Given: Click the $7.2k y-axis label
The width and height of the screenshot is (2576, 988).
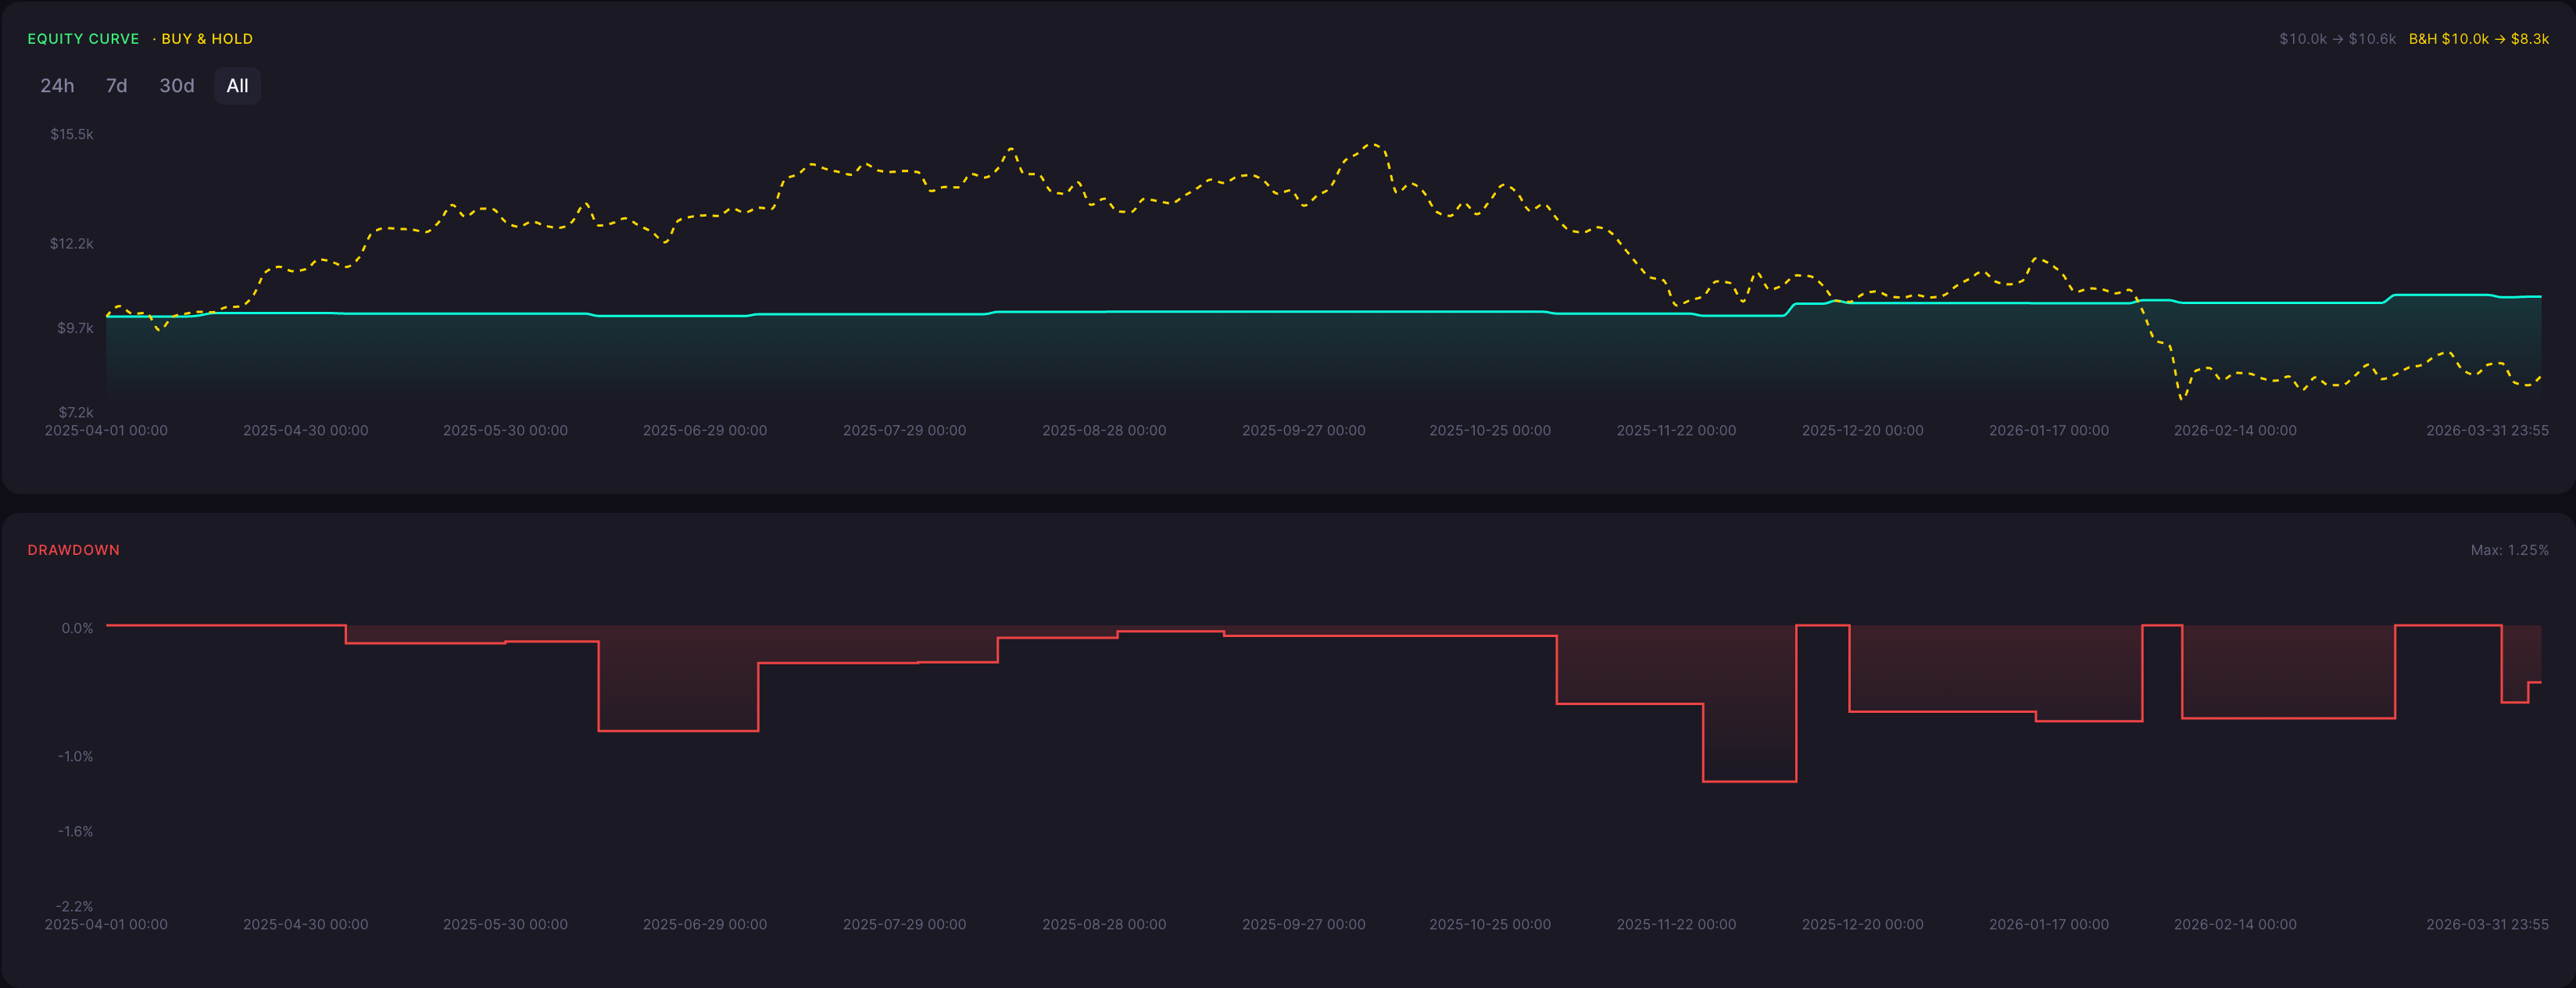Looking at the screenshot, I should coord(75,412).
